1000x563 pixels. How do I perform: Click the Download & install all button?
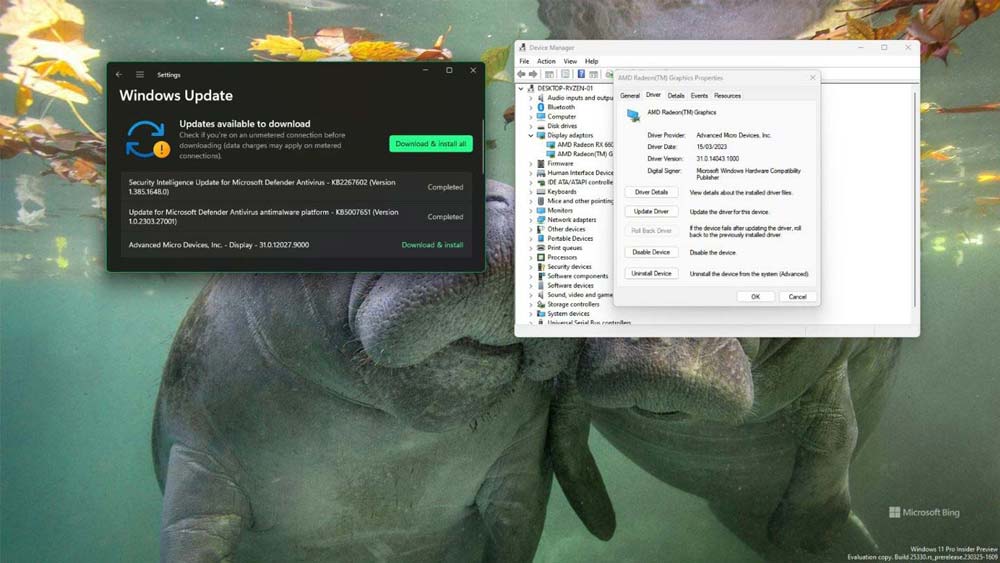[430, 144]
